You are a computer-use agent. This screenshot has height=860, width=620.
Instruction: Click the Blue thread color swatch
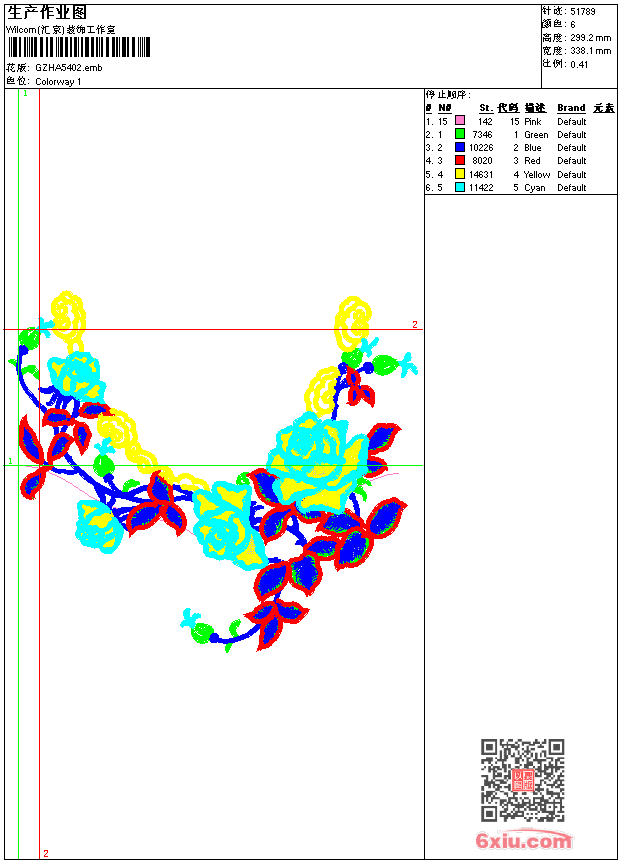(x=460, y=147)
